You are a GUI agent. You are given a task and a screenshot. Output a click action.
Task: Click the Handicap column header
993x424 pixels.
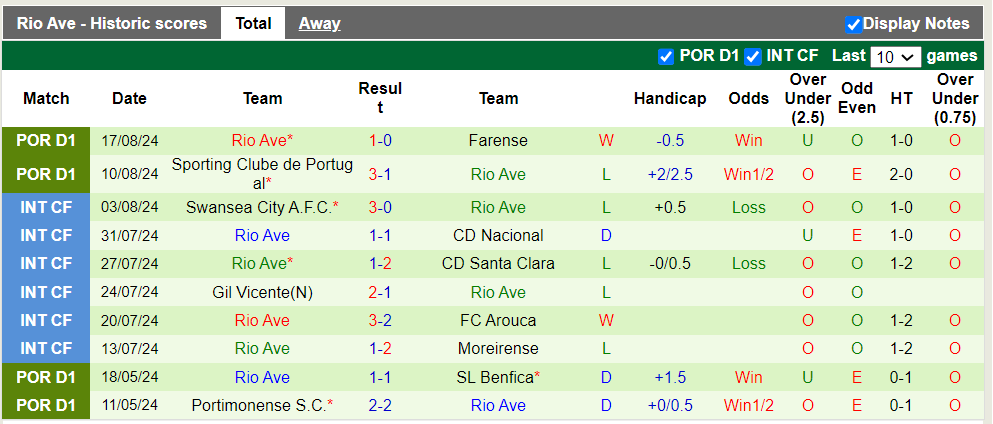(670, 98)
